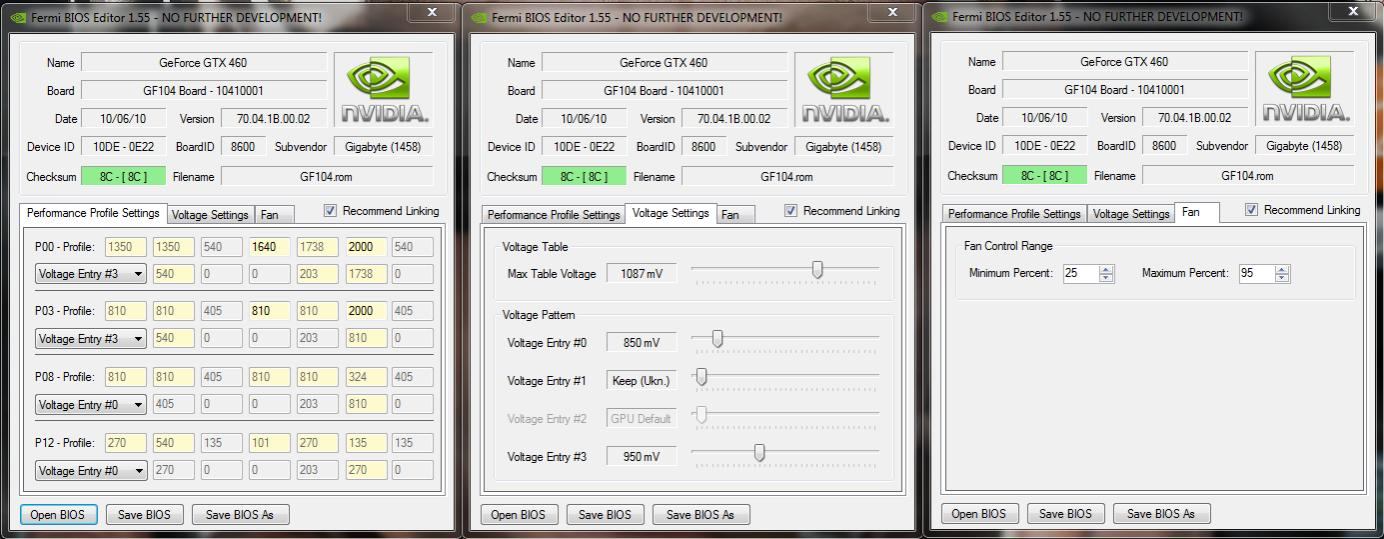This screenshot has width=1384, height=539.
Task: Click the Filename field in the right window
Action: [1248, 175]
